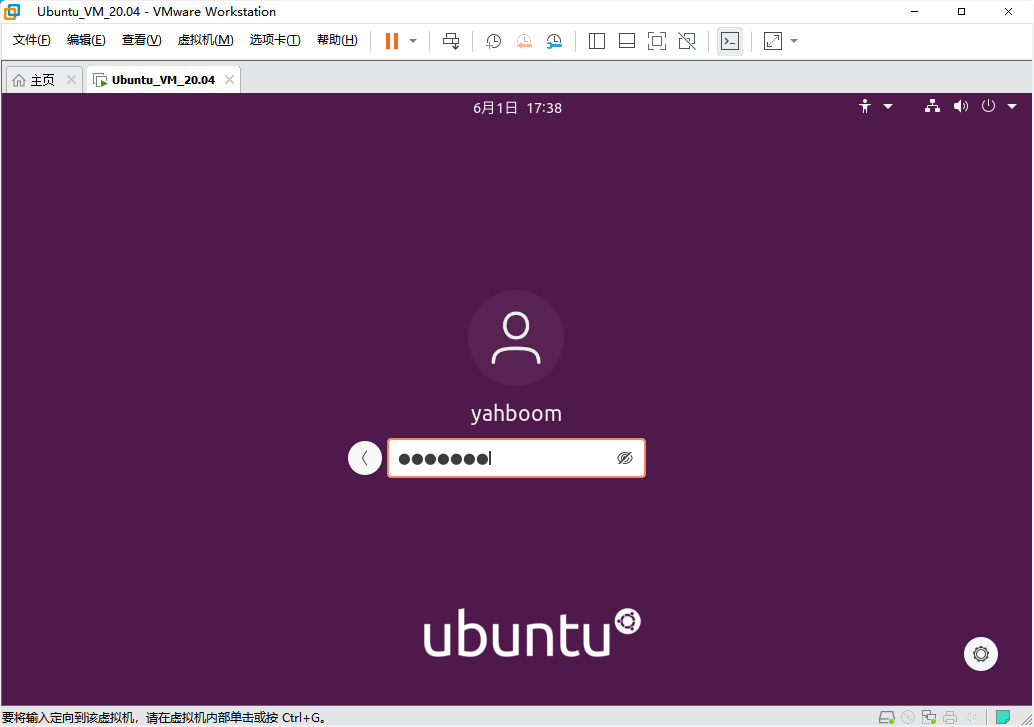1034x727 pixels.
Task: Click the hard disk status bar icon
Action: (887, 717)
